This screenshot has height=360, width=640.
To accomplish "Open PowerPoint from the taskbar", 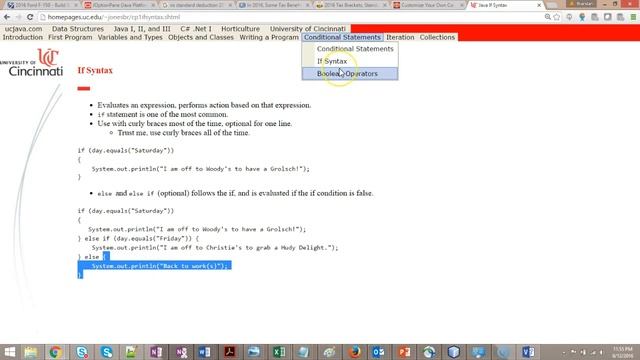I will click(x=404, y=352).
